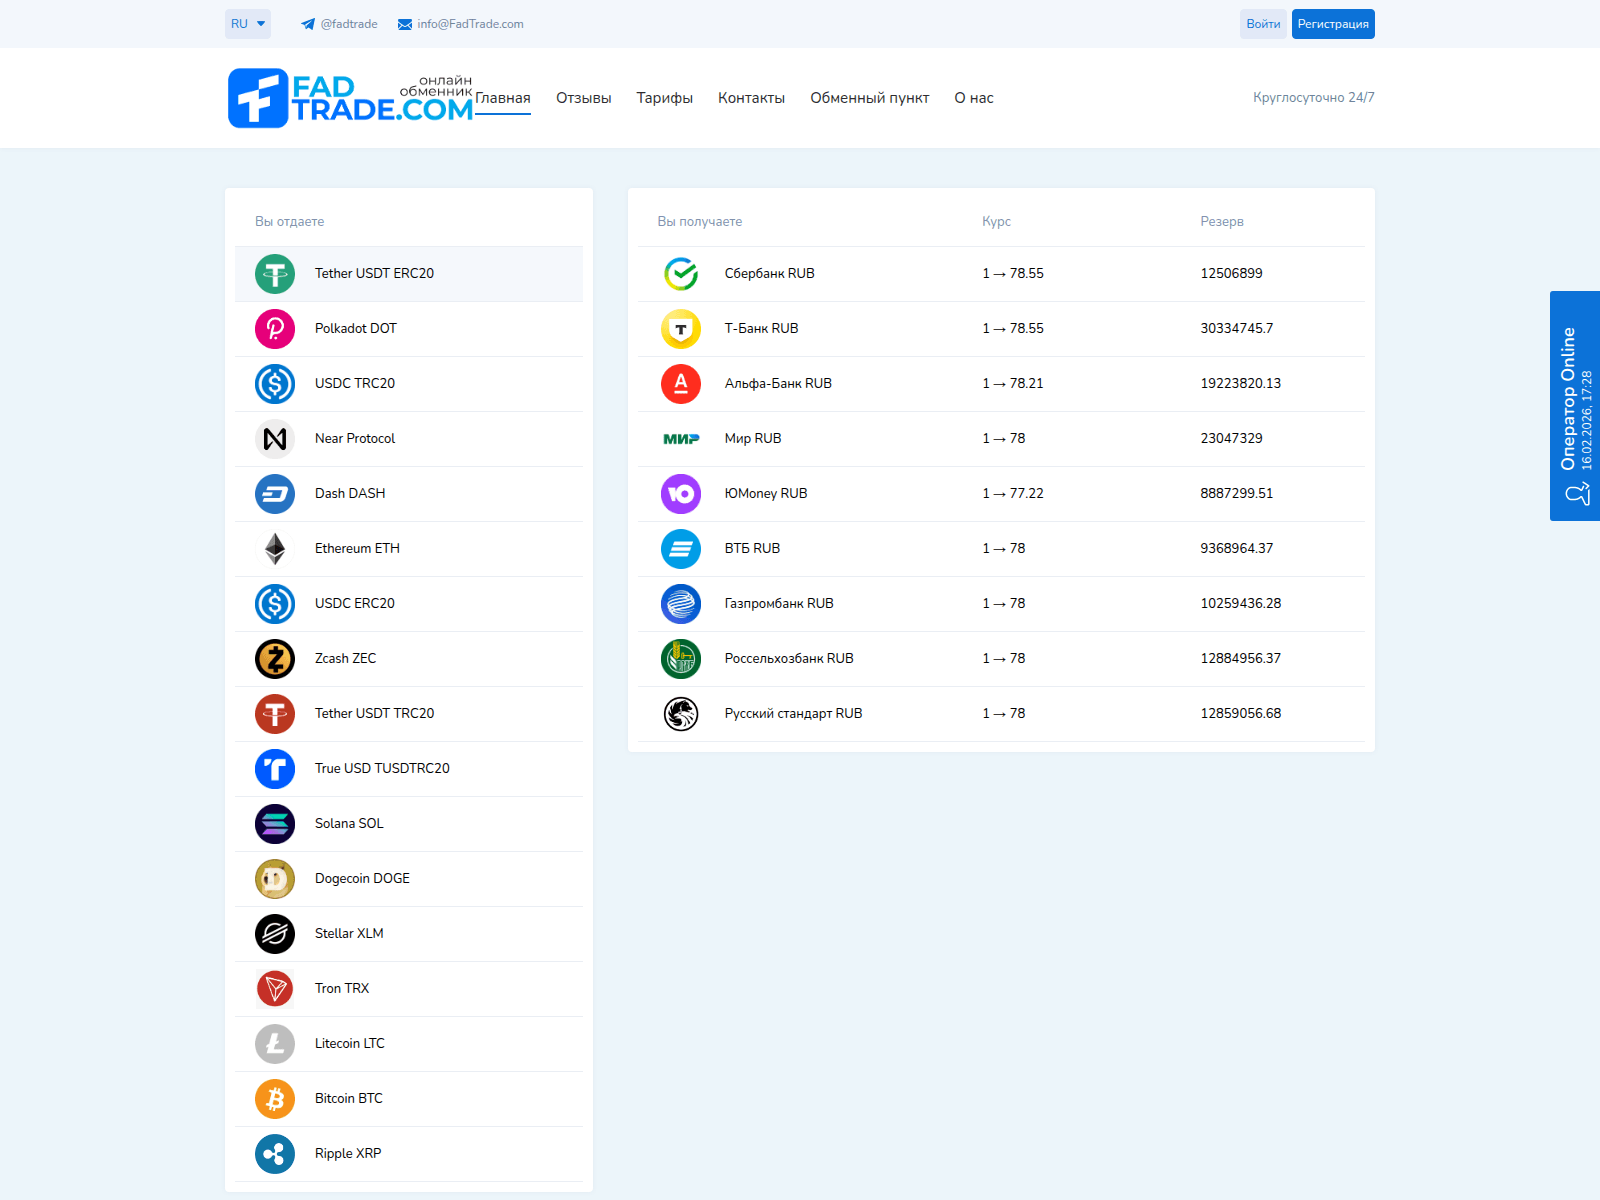Choose the USDC ERC20 icon
Screen dimensions: 1600x1200
275,604
